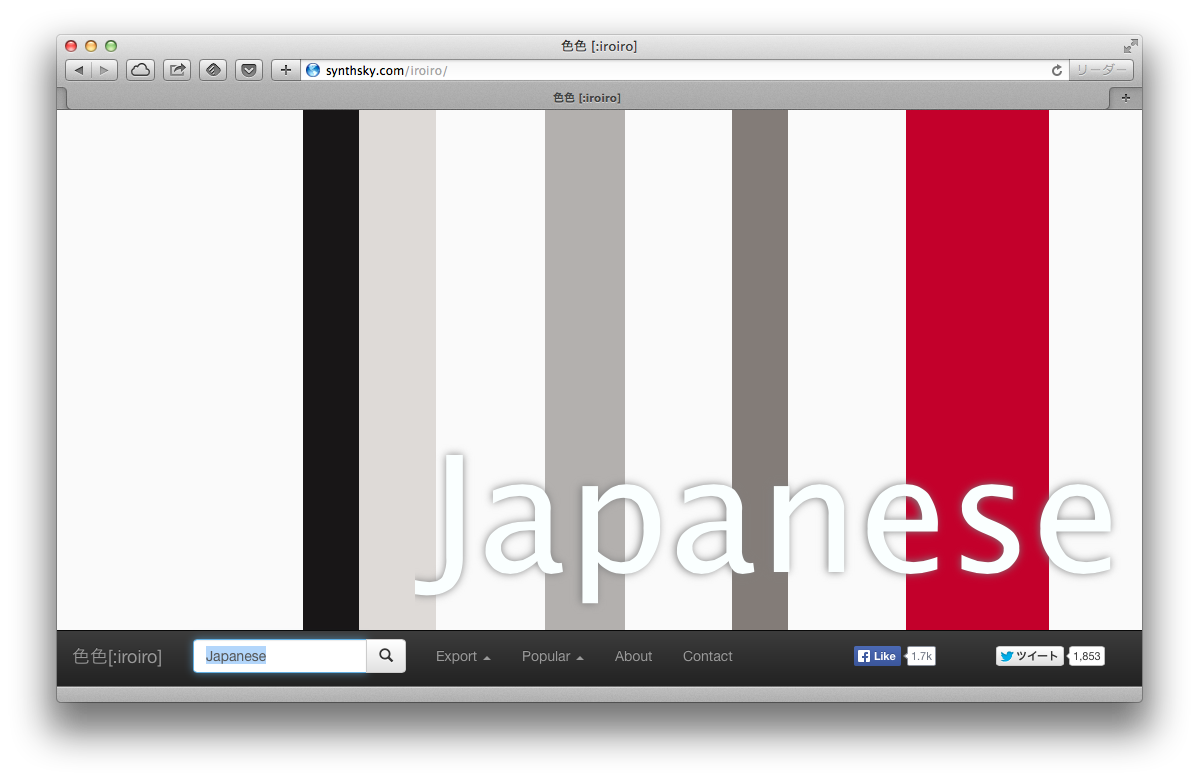
Task: Open new tab with plus icon
Action: [x=1126, y=98]
